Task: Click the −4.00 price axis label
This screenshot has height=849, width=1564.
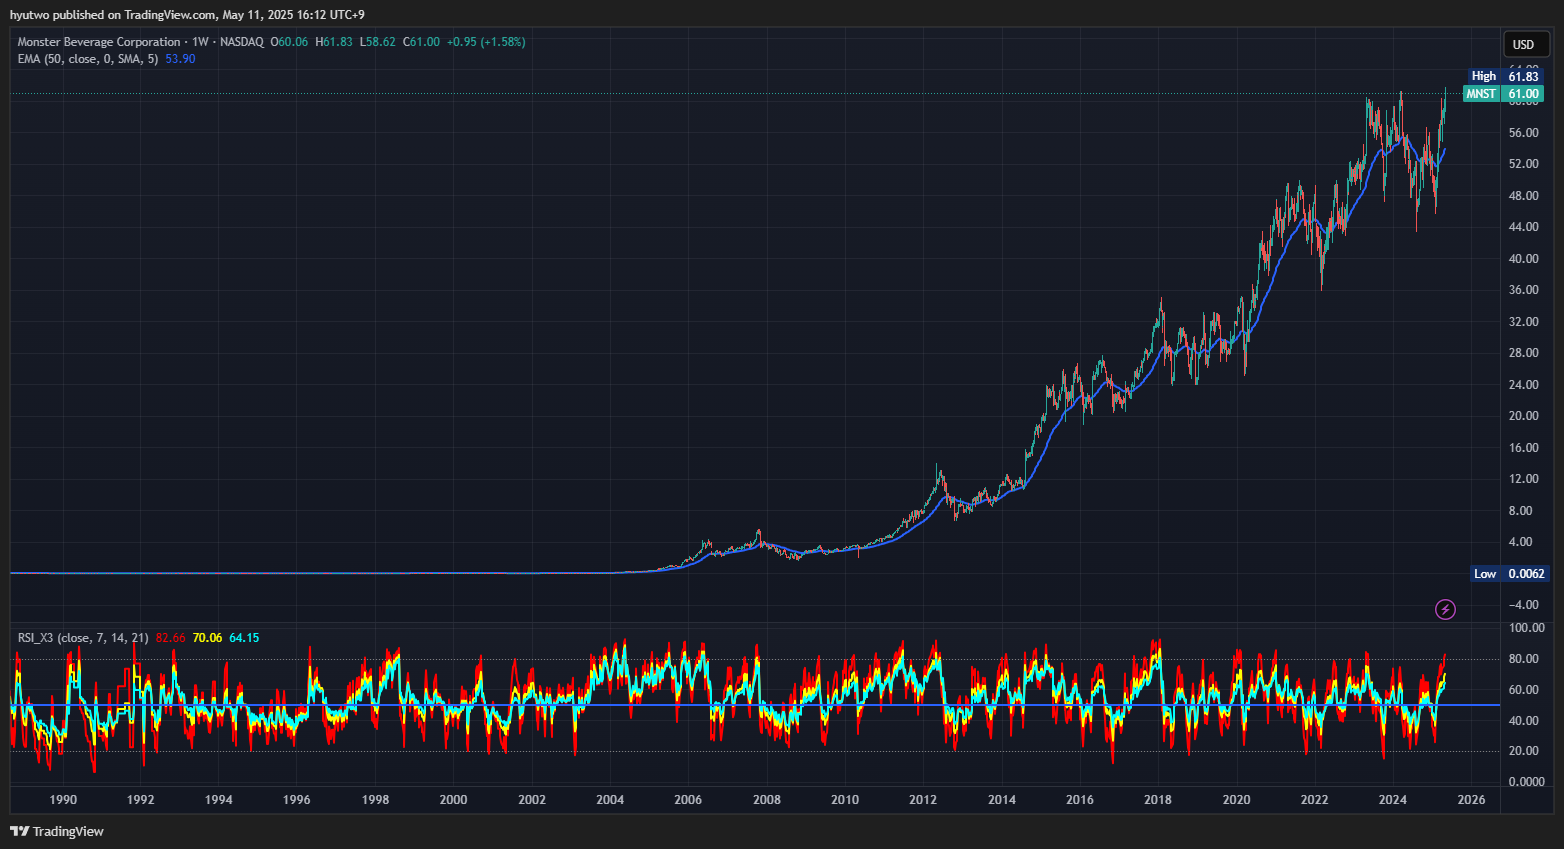Action: click(x=1523, y=605)
